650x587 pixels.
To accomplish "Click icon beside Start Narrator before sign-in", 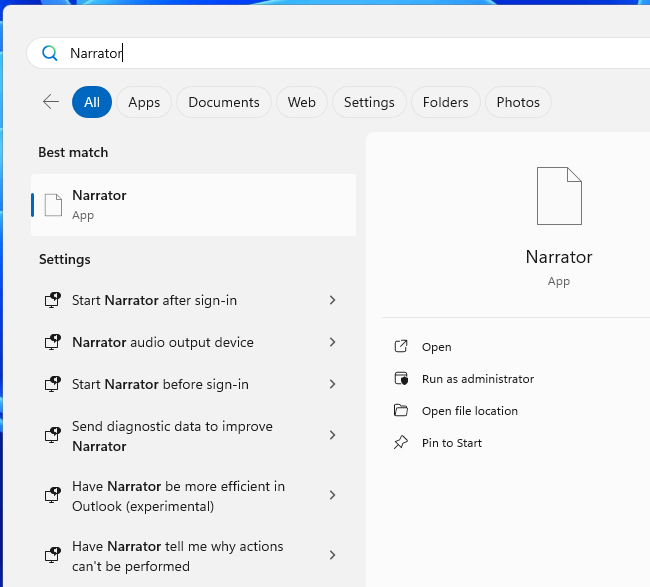I will coord(53,384).
